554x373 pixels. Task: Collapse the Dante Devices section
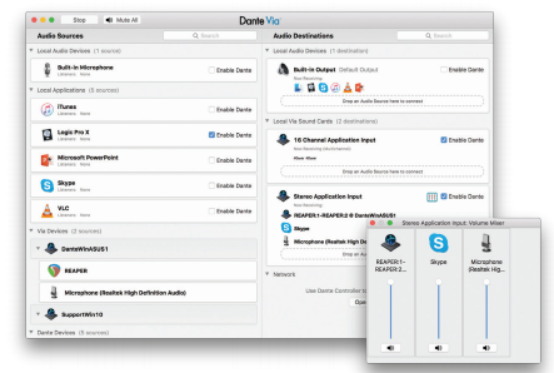point(31,332)
